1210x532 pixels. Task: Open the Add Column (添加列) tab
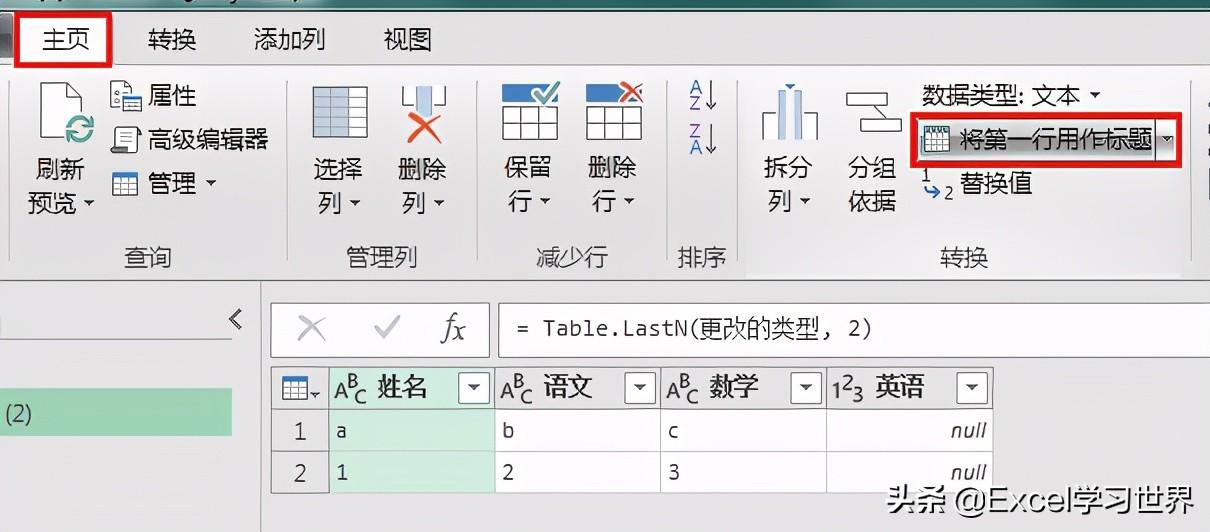(x=290, y=40)
